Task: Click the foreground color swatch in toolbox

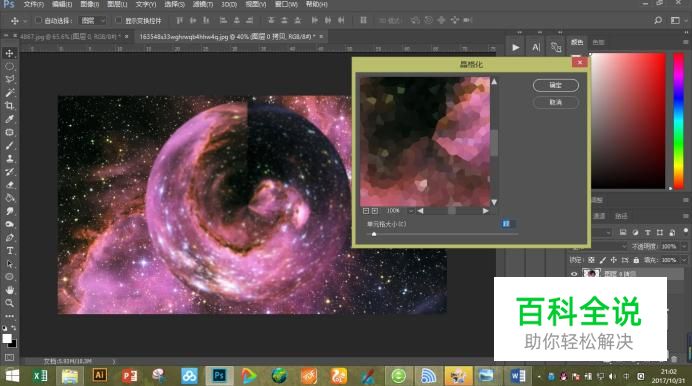Action: point(7,338)
